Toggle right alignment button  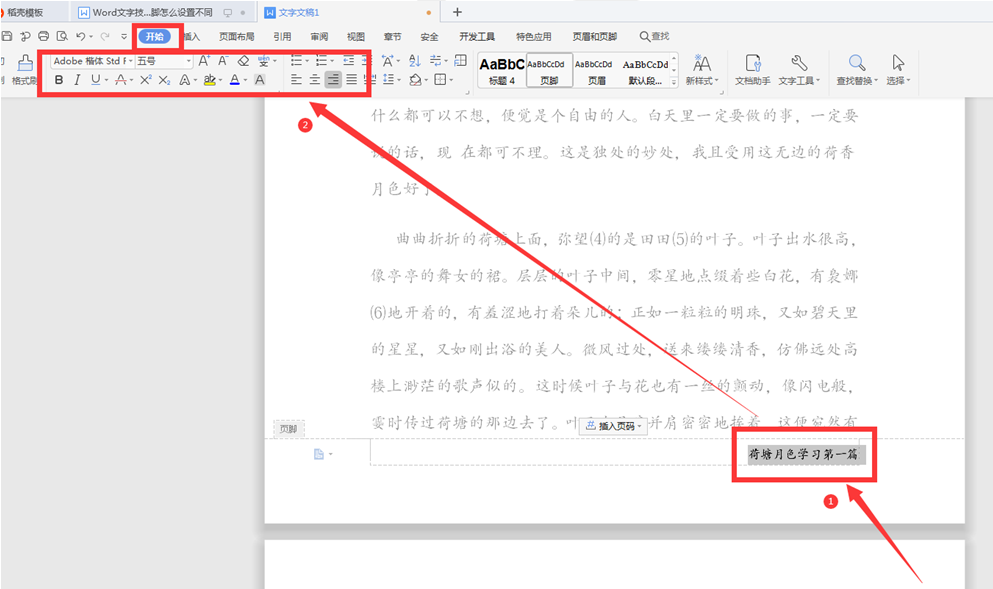(x=333, y=79)
